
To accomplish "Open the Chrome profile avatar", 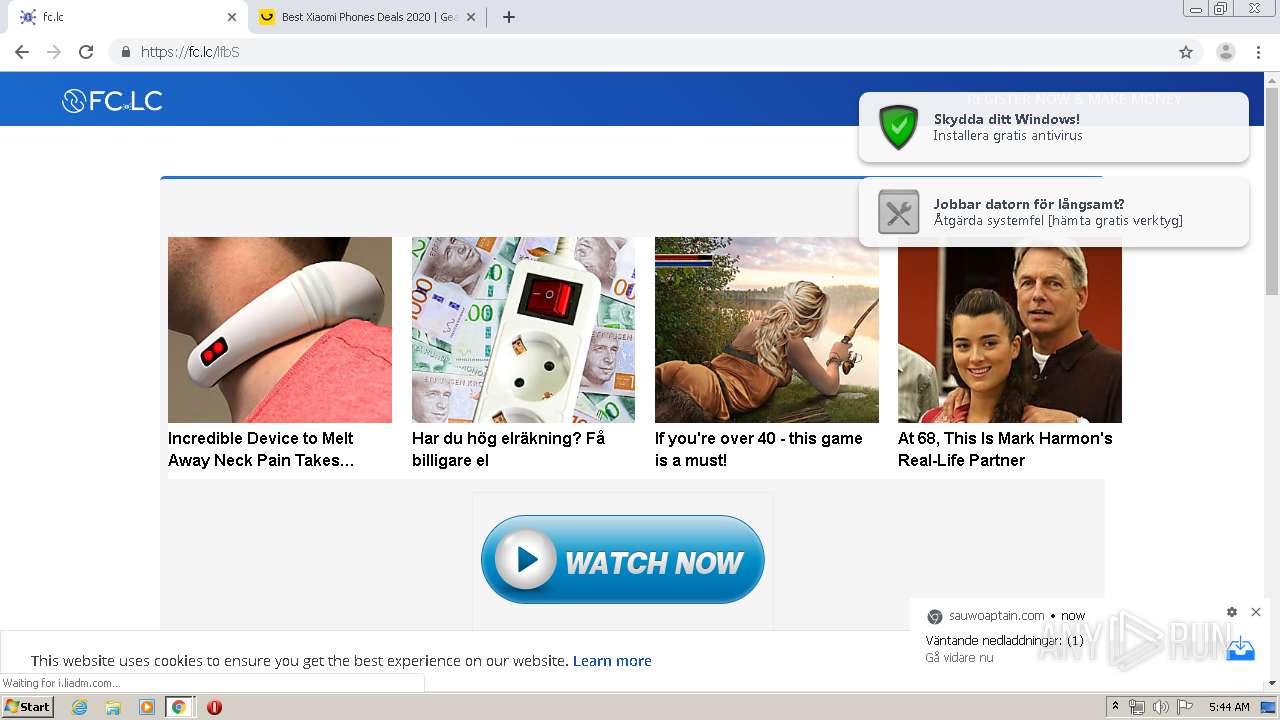I will (1226, 52).
